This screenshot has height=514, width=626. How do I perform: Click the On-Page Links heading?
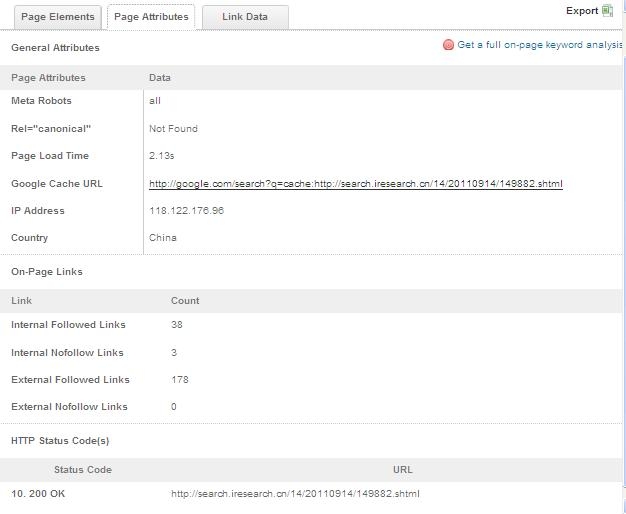(47, 272)
